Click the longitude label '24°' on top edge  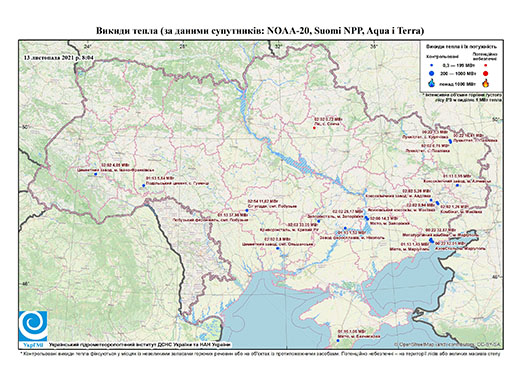point(87,46)
